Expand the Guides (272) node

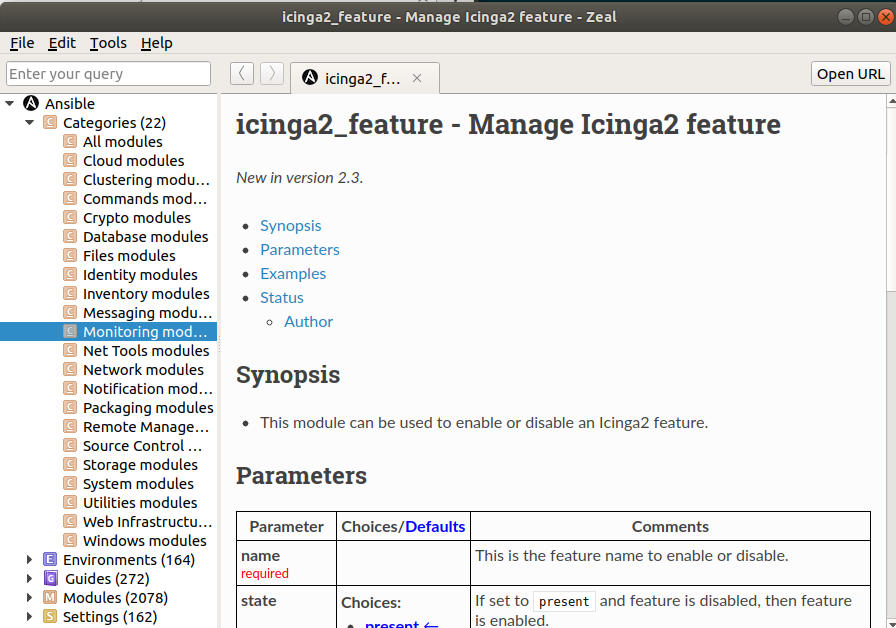click(x=30, y=578)
